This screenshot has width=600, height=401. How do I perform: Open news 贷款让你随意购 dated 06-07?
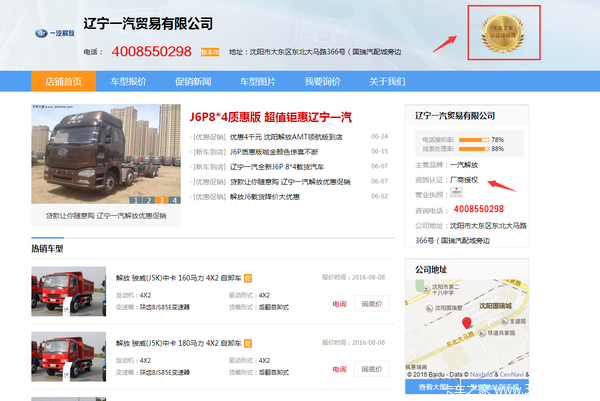pos(290,182)
